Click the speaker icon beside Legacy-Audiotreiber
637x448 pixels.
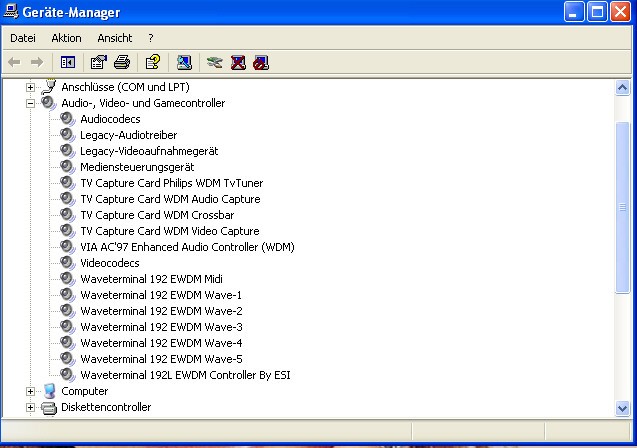[x=67, y=135]
